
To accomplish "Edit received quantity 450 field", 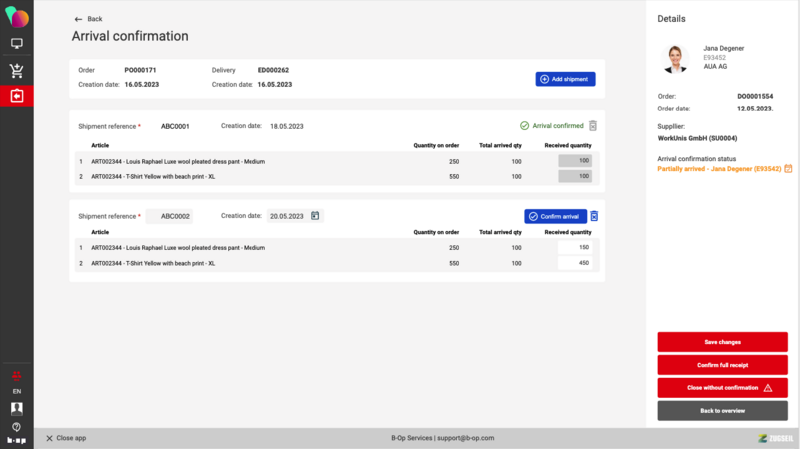I will [x=575, y=263].
